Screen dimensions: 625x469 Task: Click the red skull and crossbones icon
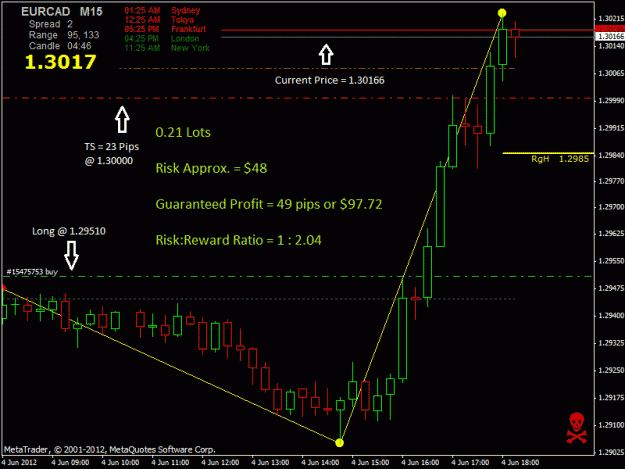(x=577, y=428)
